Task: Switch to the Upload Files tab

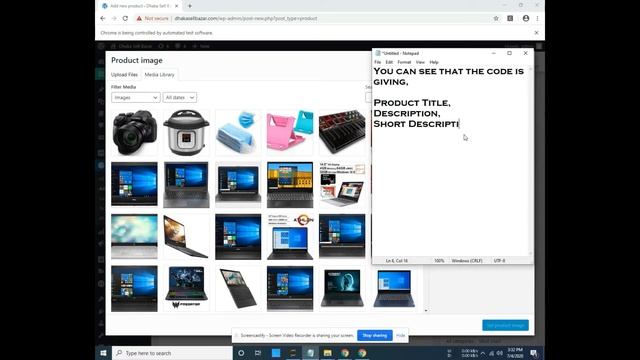Action: coord(124,75)
